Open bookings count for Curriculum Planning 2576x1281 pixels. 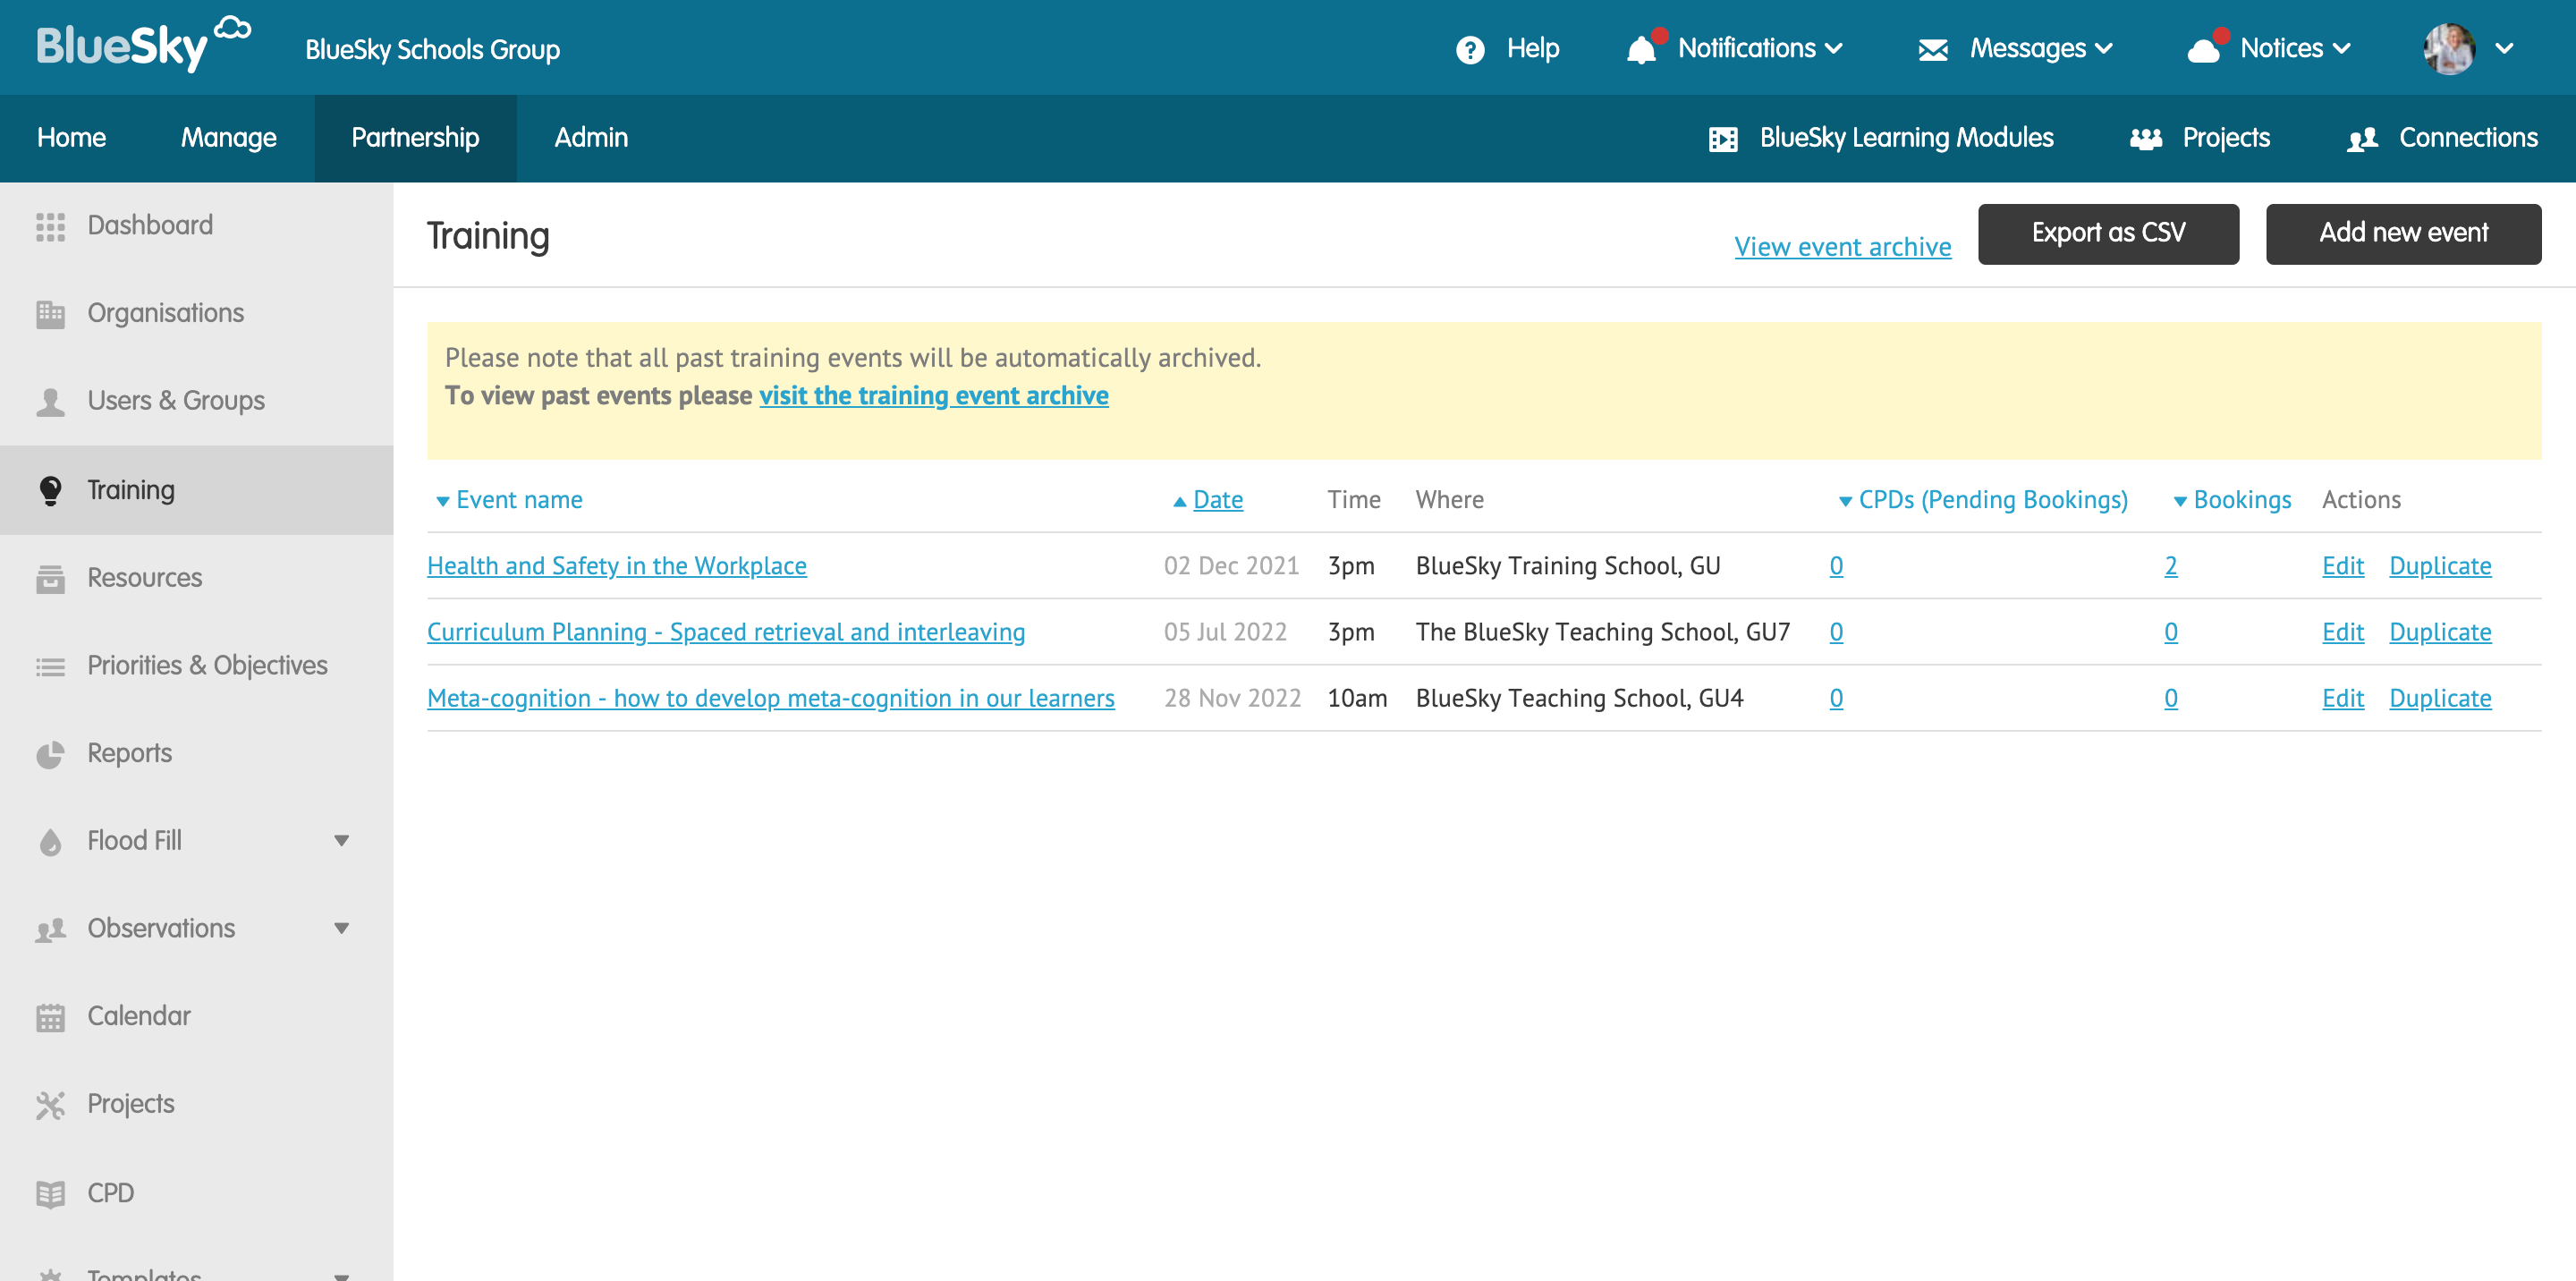[x=2170, y=632]
